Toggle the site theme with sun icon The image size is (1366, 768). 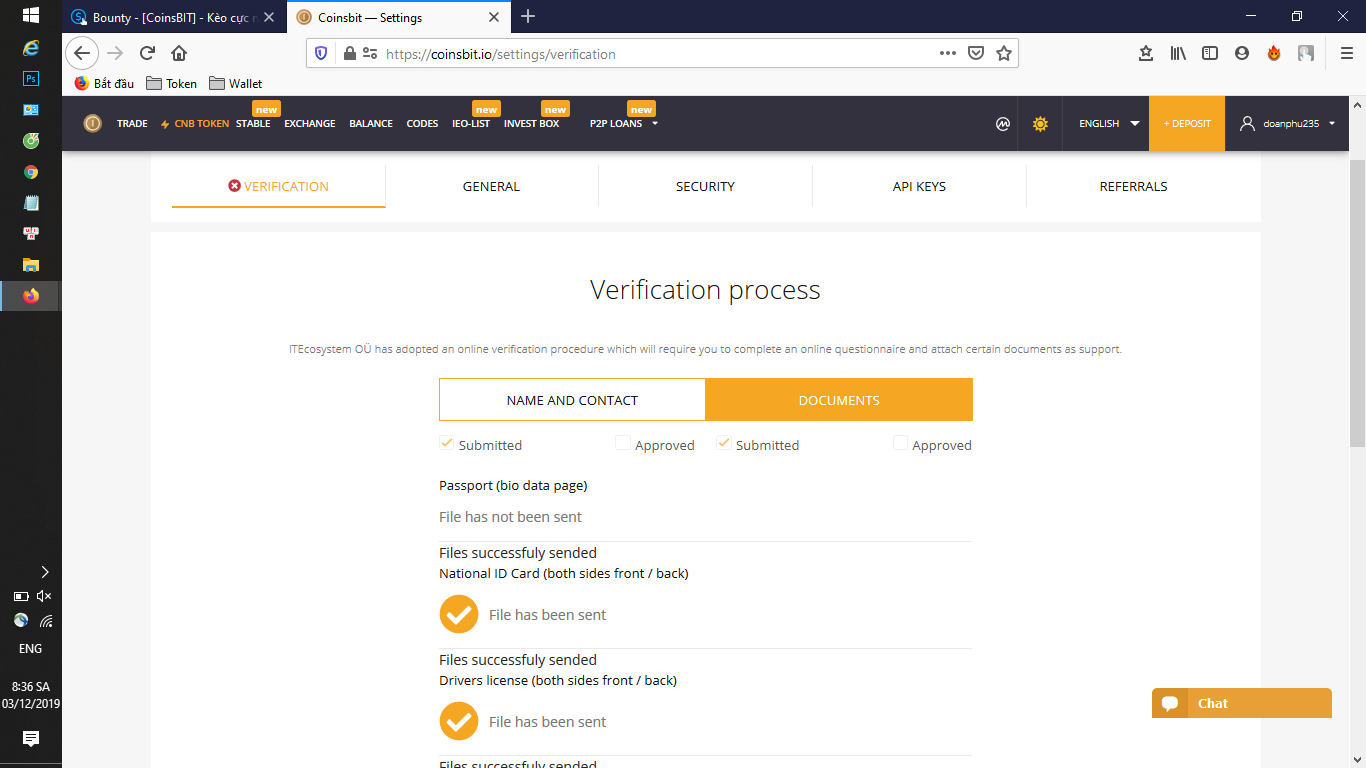pos(1040,124)
